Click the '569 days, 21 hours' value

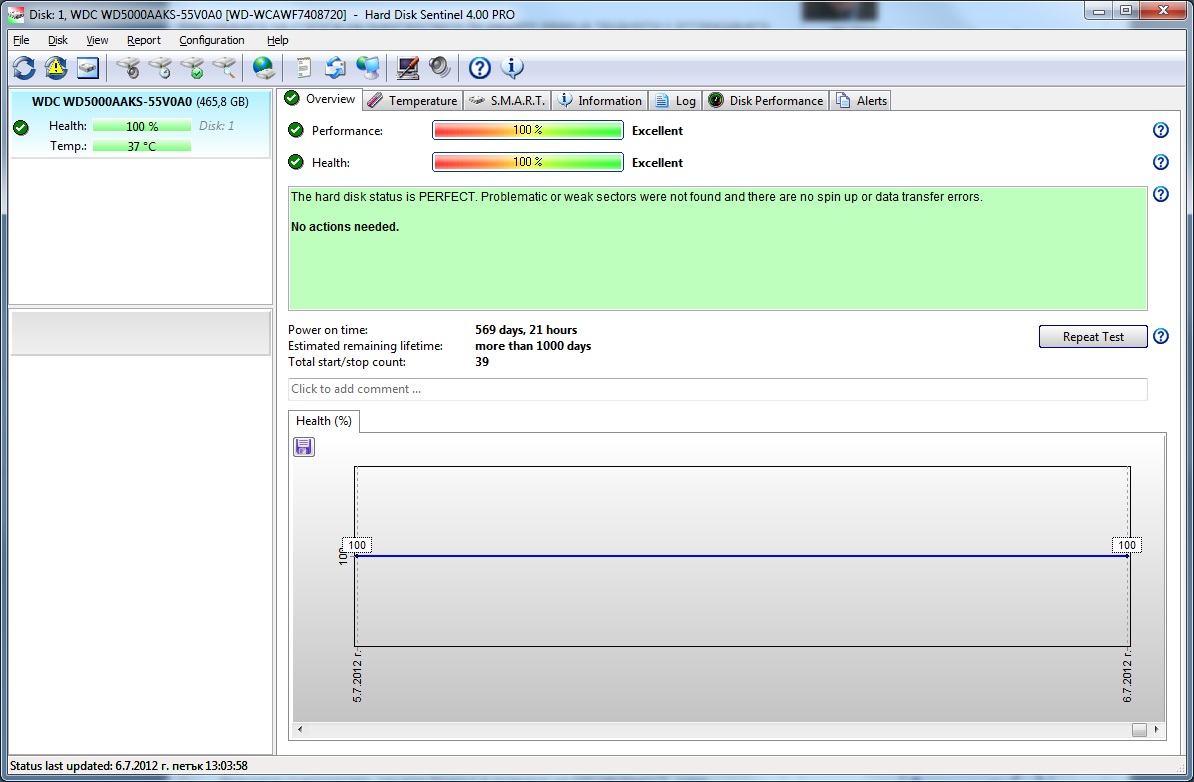point(526,330)
